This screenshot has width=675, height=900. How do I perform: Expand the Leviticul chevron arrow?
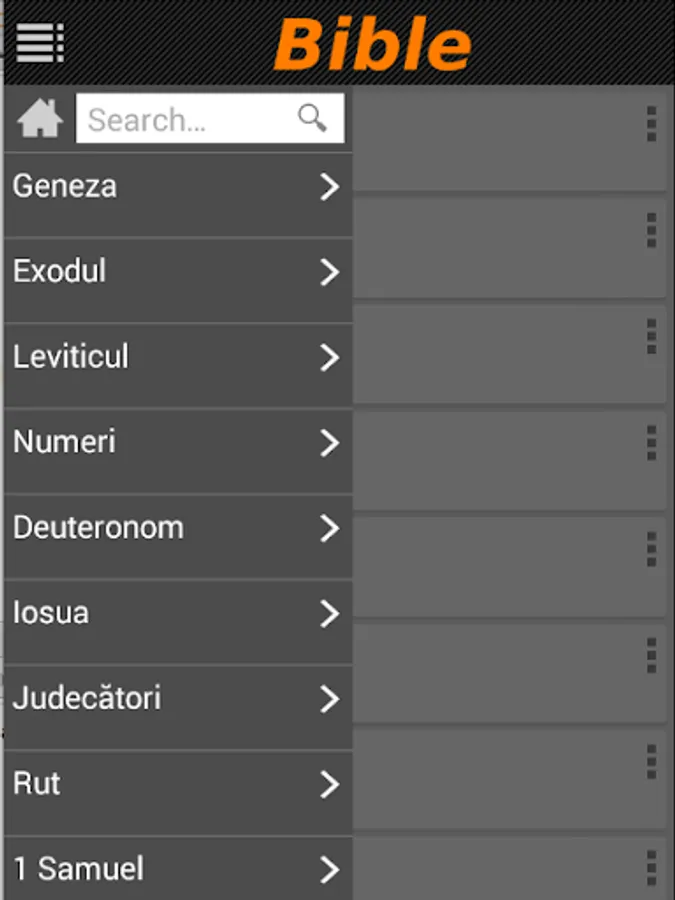[329, 358]
